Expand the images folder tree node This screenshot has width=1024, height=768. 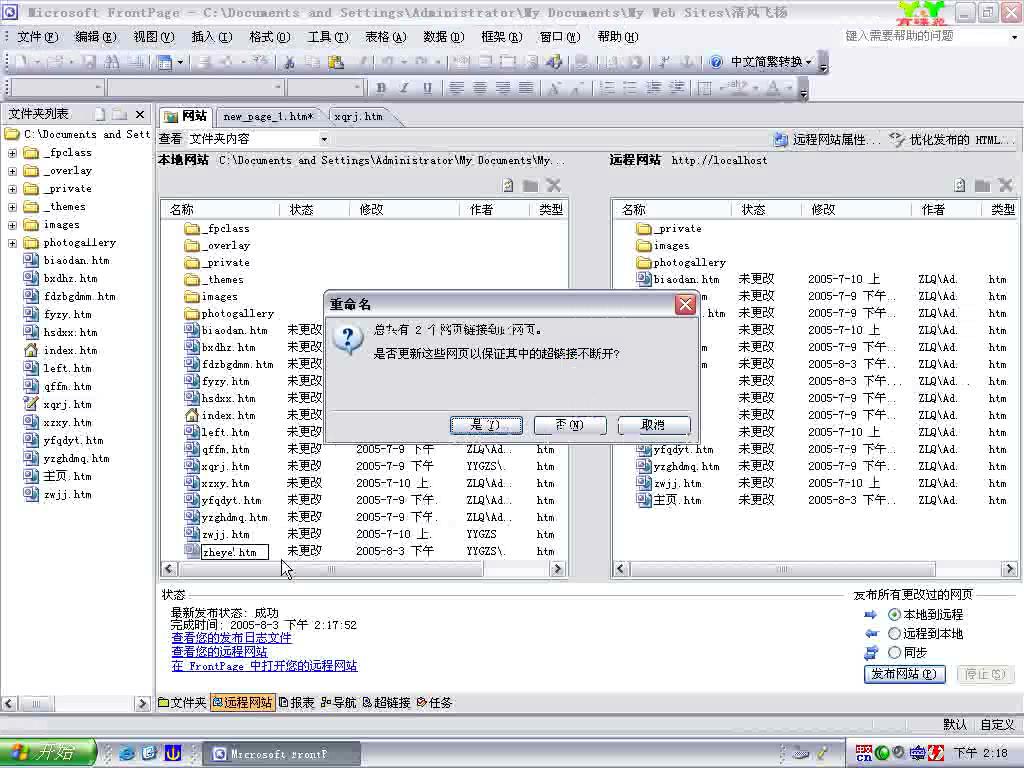(x=12, y=225)
